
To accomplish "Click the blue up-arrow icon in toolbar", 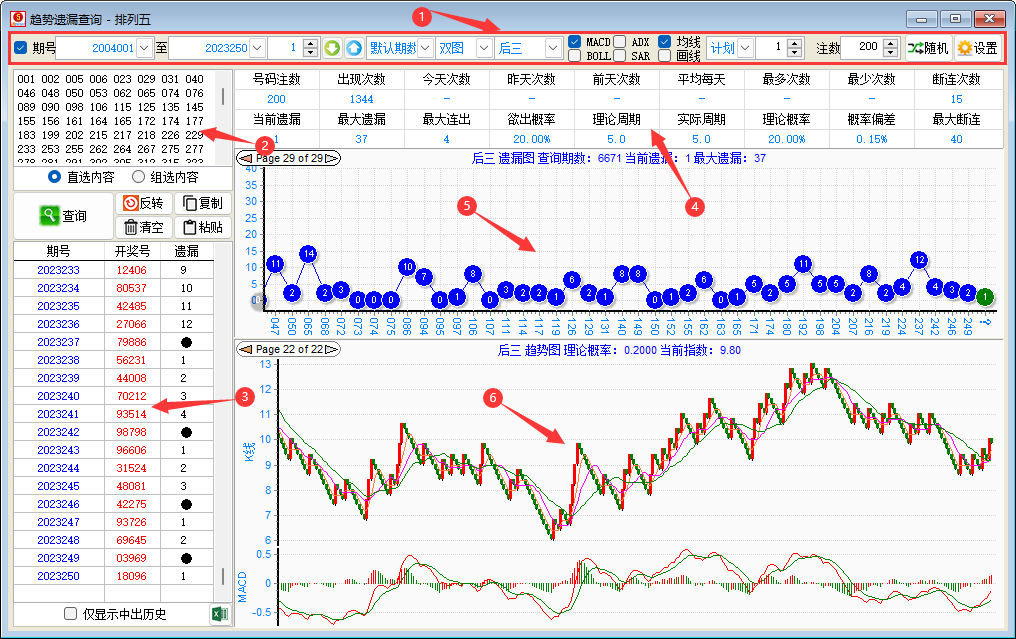I will [x=353, y=48].
